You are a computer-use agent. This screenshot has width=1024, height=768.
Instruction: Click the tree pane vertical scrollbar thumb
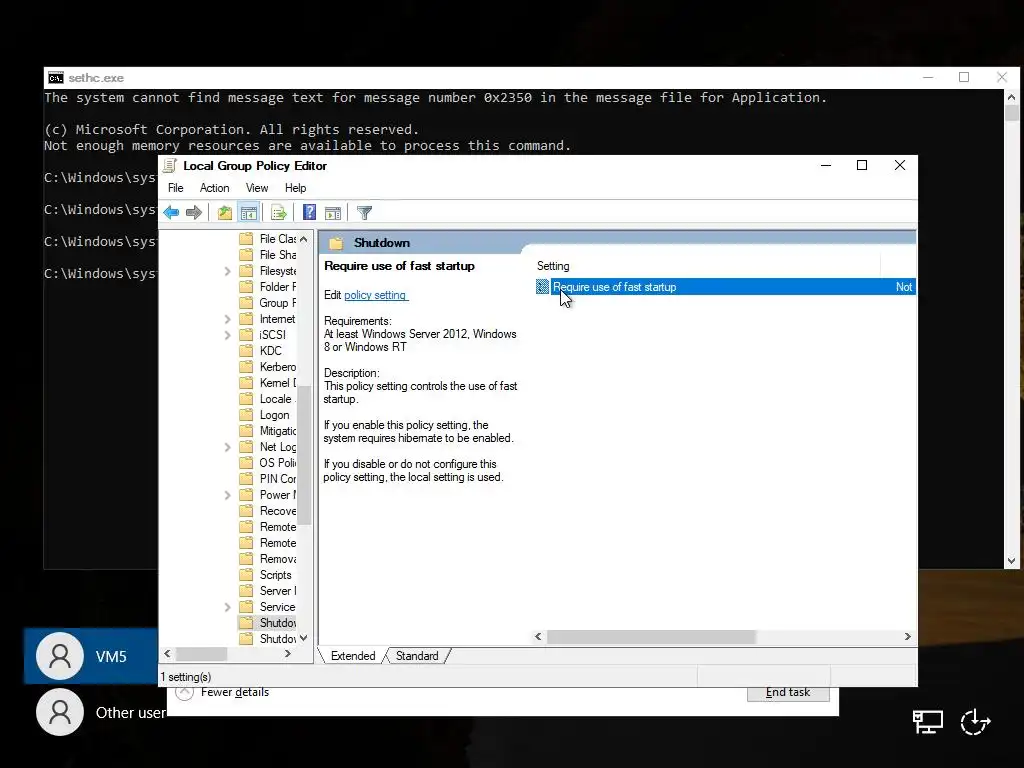point(304,454)
